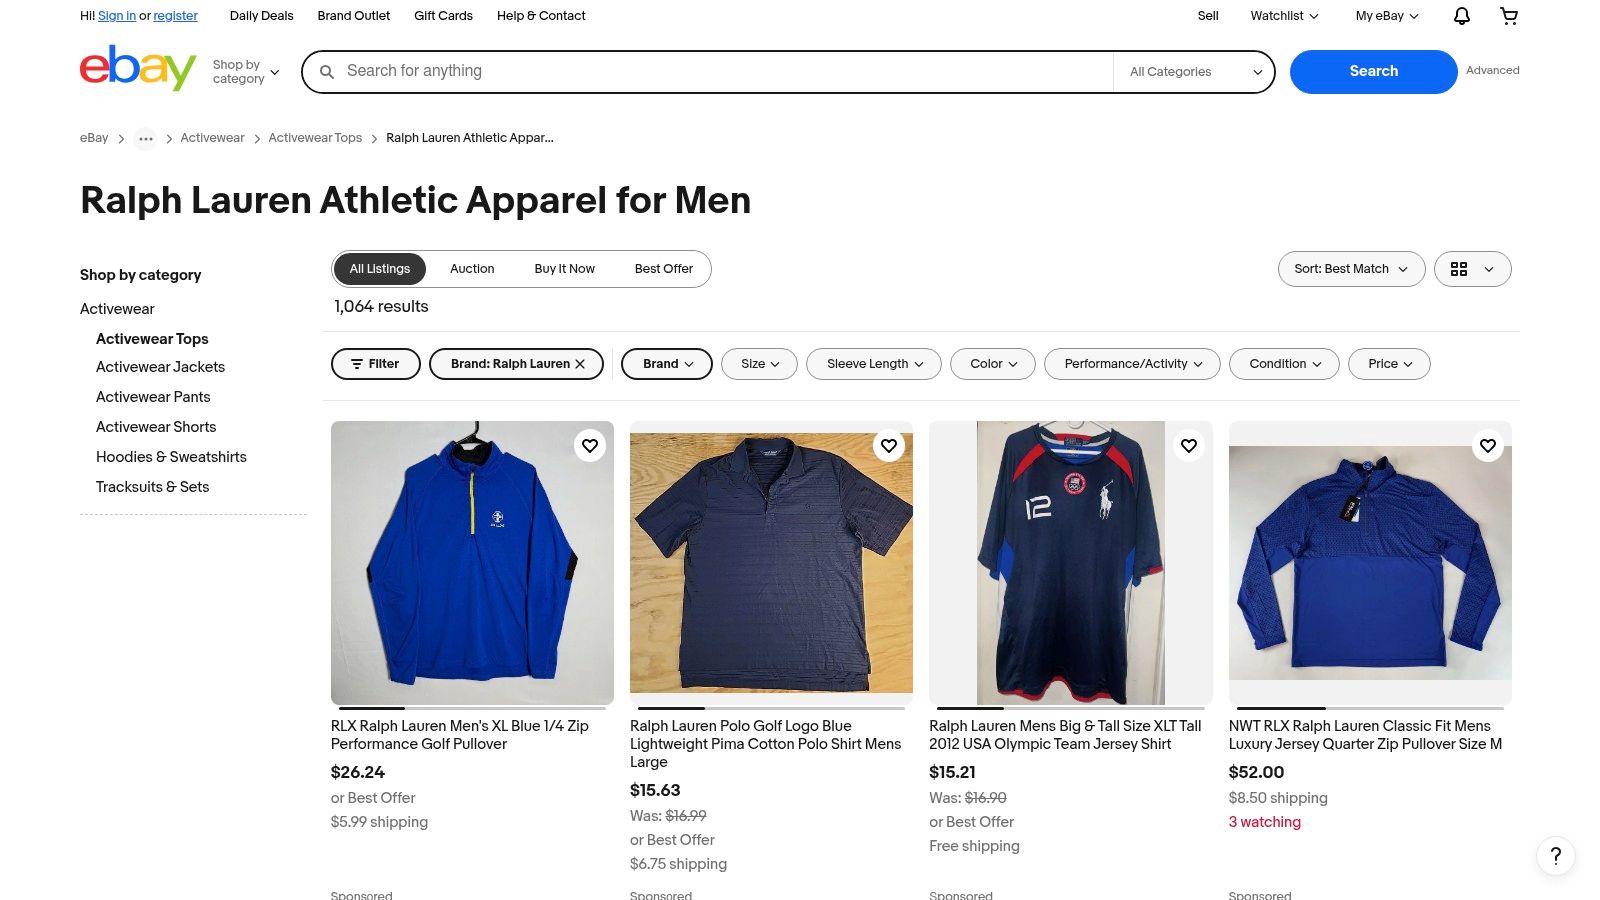Open the shopping cart
Screen dimensions: 1600x900
pos(1509,16)
